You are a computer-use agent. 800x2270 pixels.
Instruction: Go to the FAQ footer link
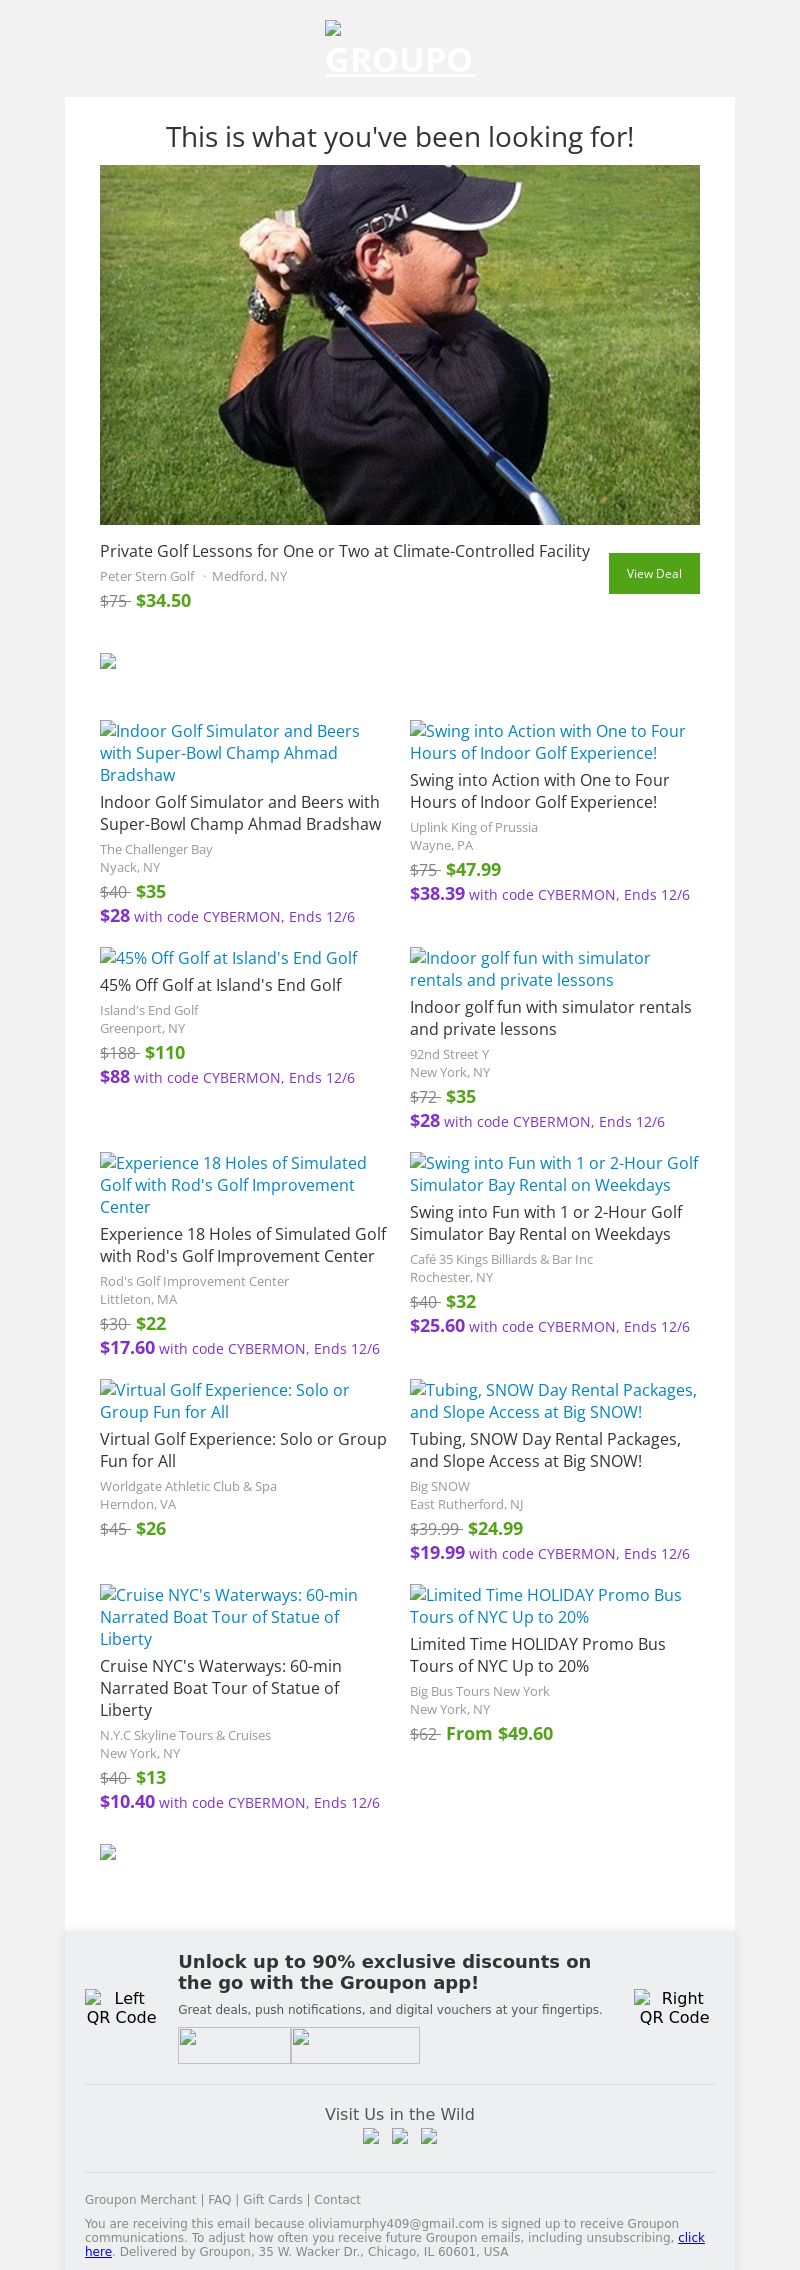pyautogui.click(x=219, y=2199)
